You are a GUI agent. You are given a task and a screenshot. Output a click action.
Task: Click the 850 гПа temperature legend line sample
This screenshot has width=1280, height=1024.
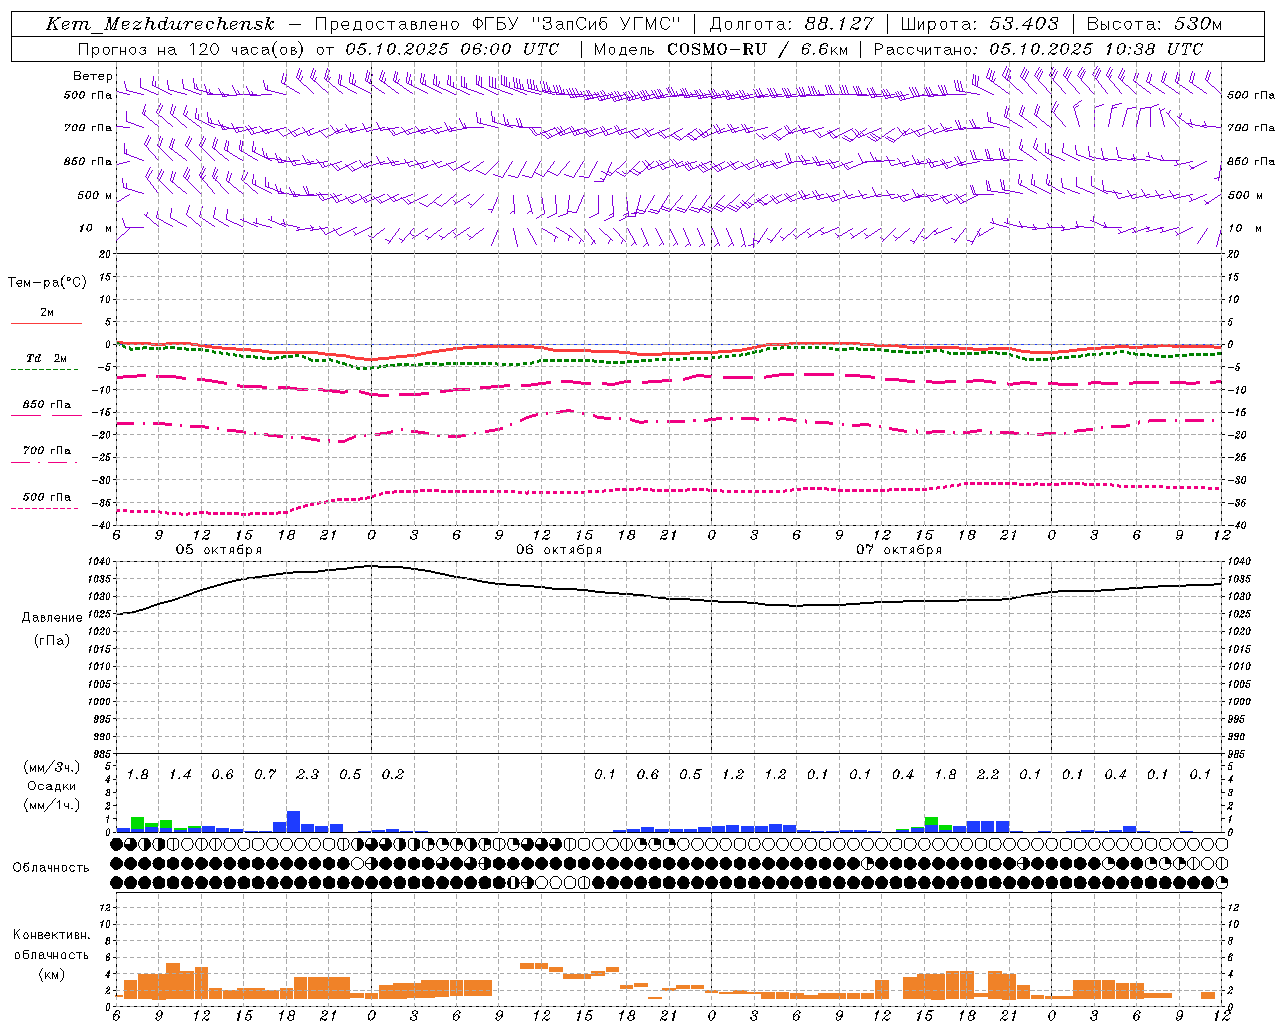coord(46,415)
